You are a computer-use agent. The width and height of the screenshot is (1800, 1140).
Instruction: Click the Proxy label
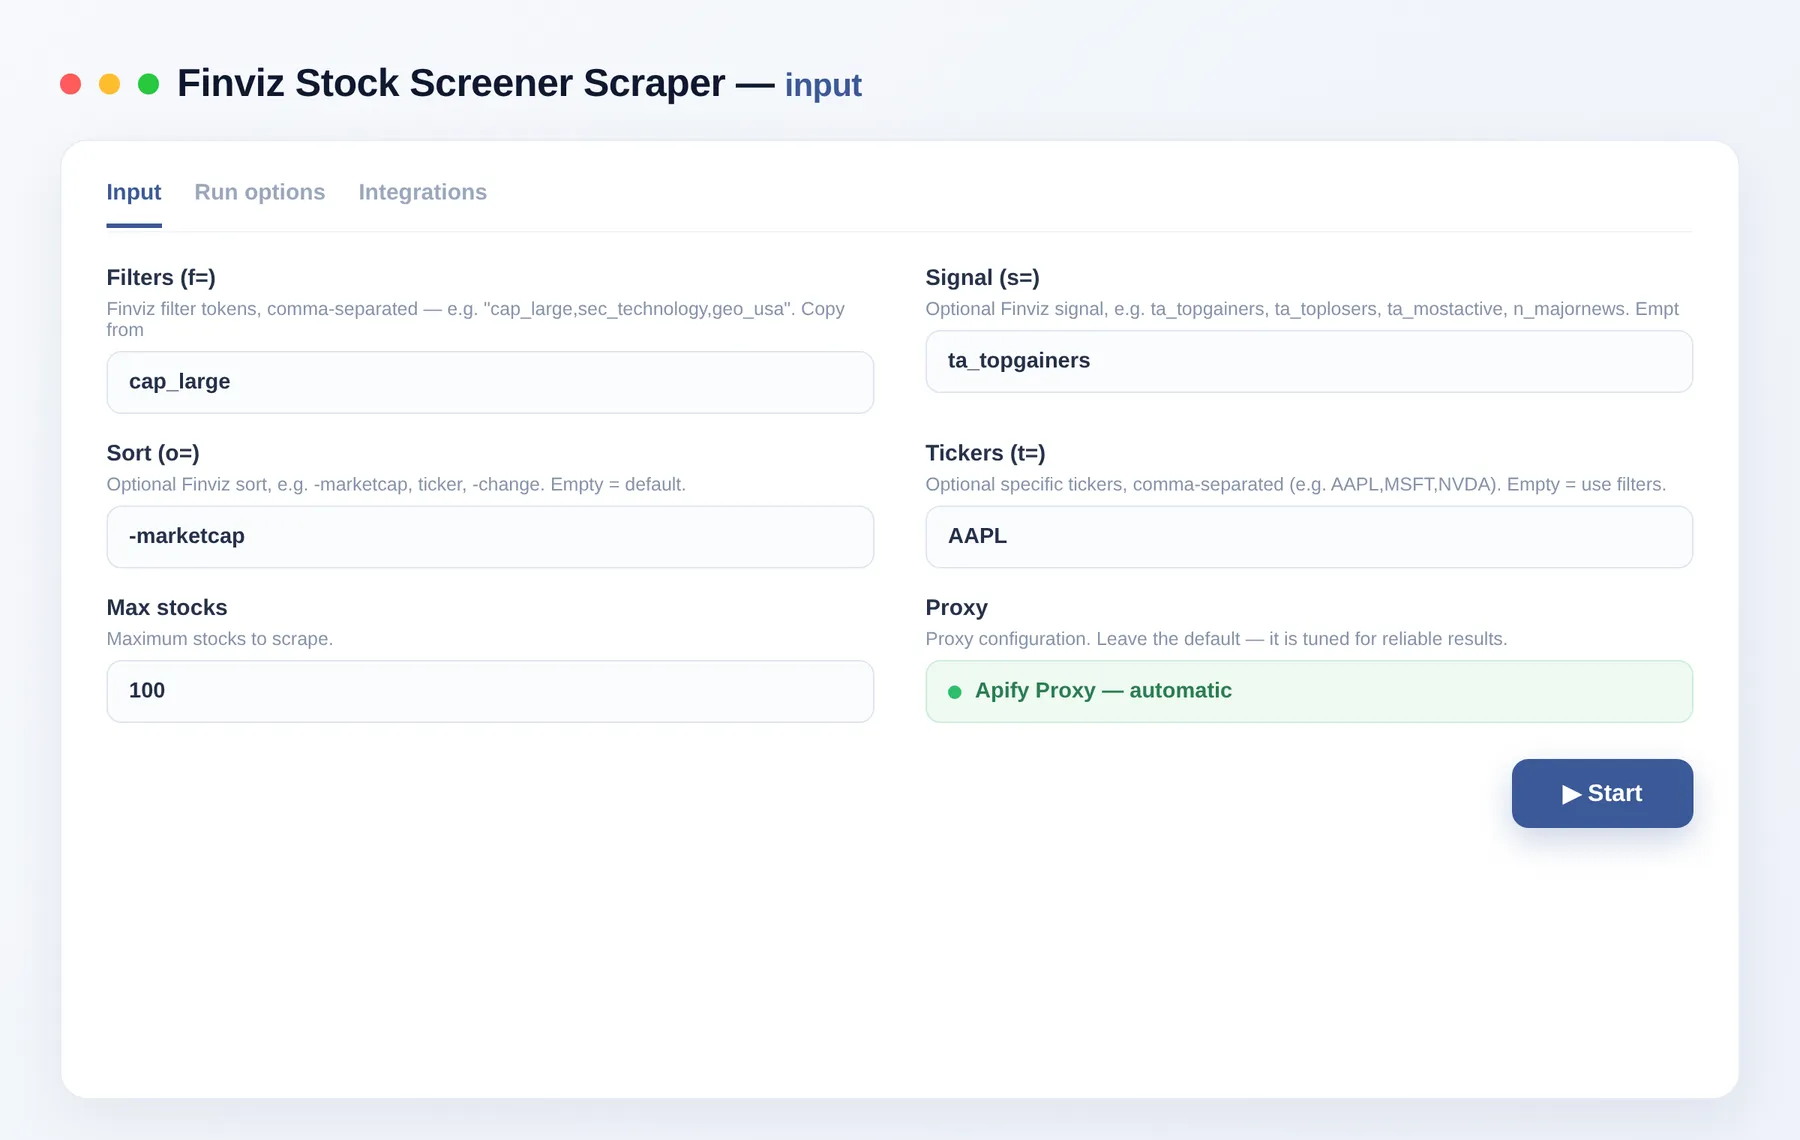click(957, 608)
